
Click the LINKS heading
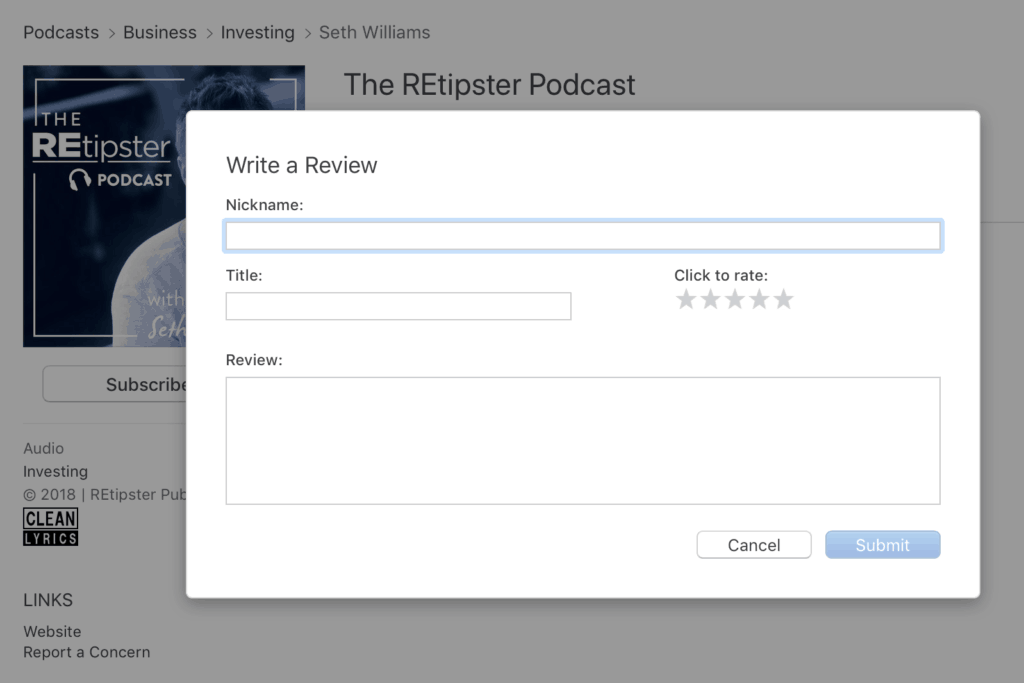(x=48, y=600)
